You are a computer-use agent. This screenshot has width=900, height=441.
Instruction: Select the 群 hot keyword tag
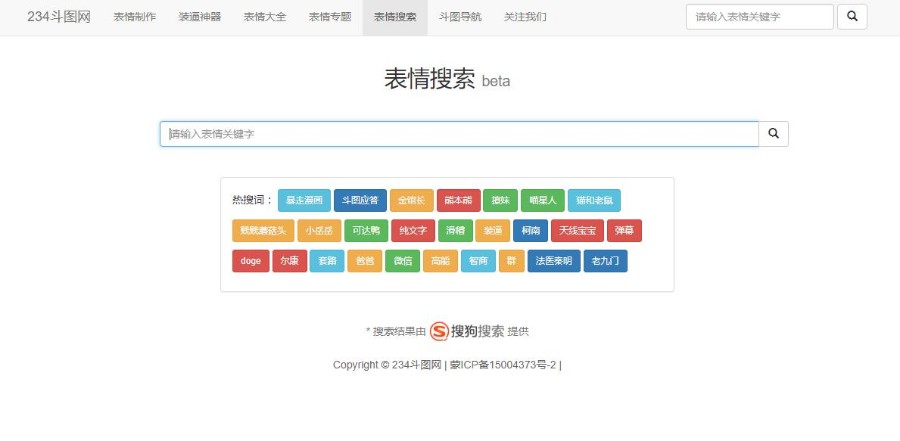coord(511,261)
